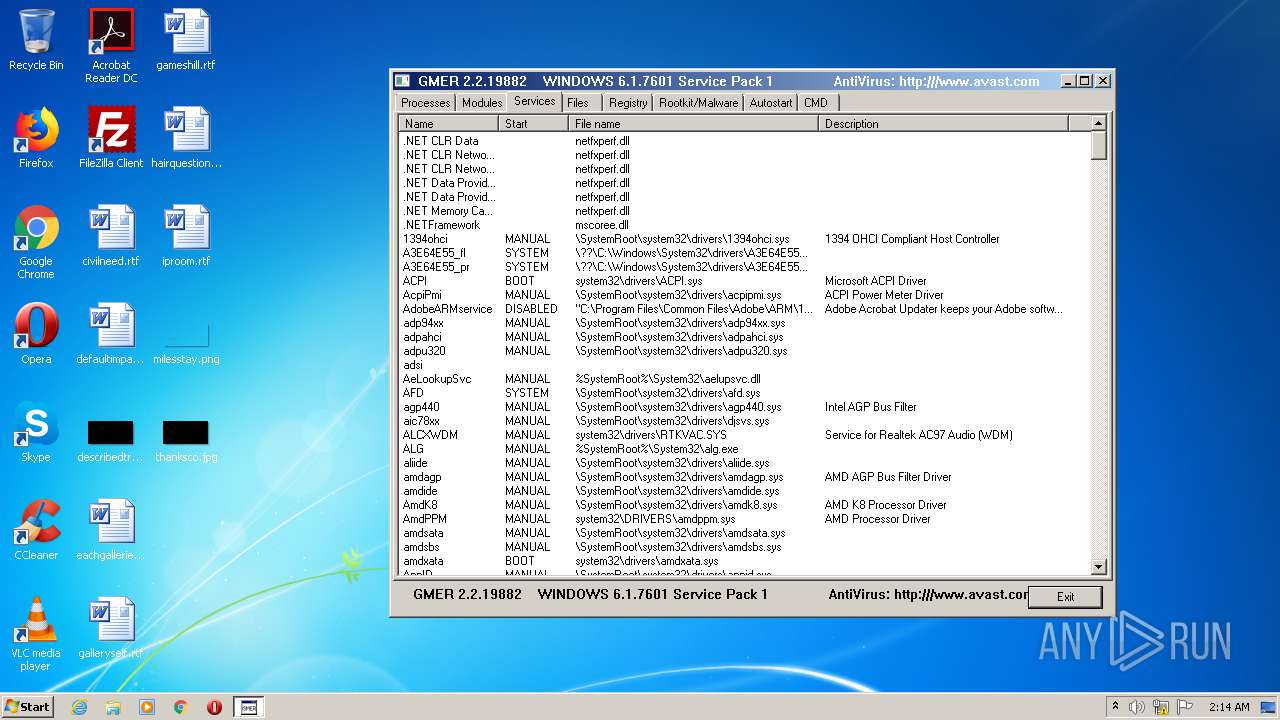Launch Opera browser desktop shortcut
Screen dimensions: 1280x720
[x=36, y=334]
